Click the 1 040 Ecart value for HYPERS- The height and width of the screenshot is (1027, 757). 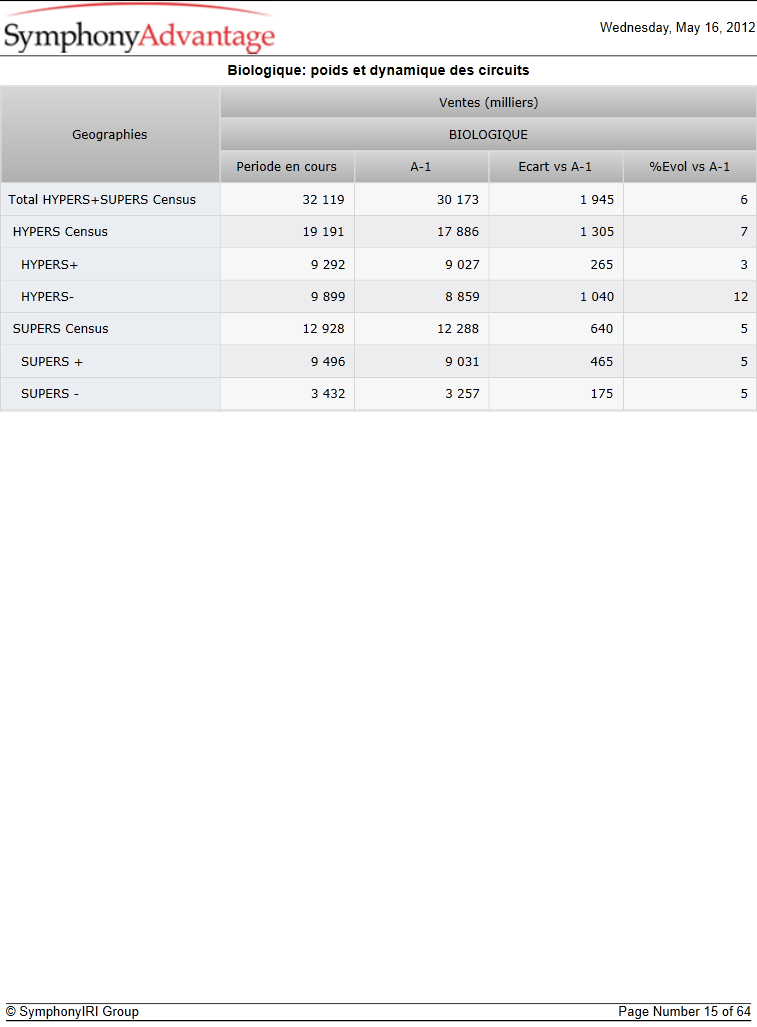[x=555, y=297]
